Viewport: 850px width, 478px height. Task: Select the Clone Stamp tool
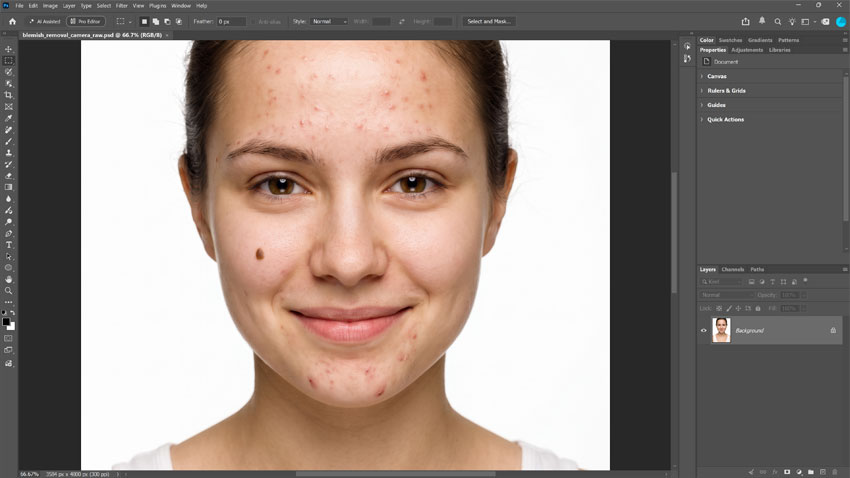click(x=9, y=153)
